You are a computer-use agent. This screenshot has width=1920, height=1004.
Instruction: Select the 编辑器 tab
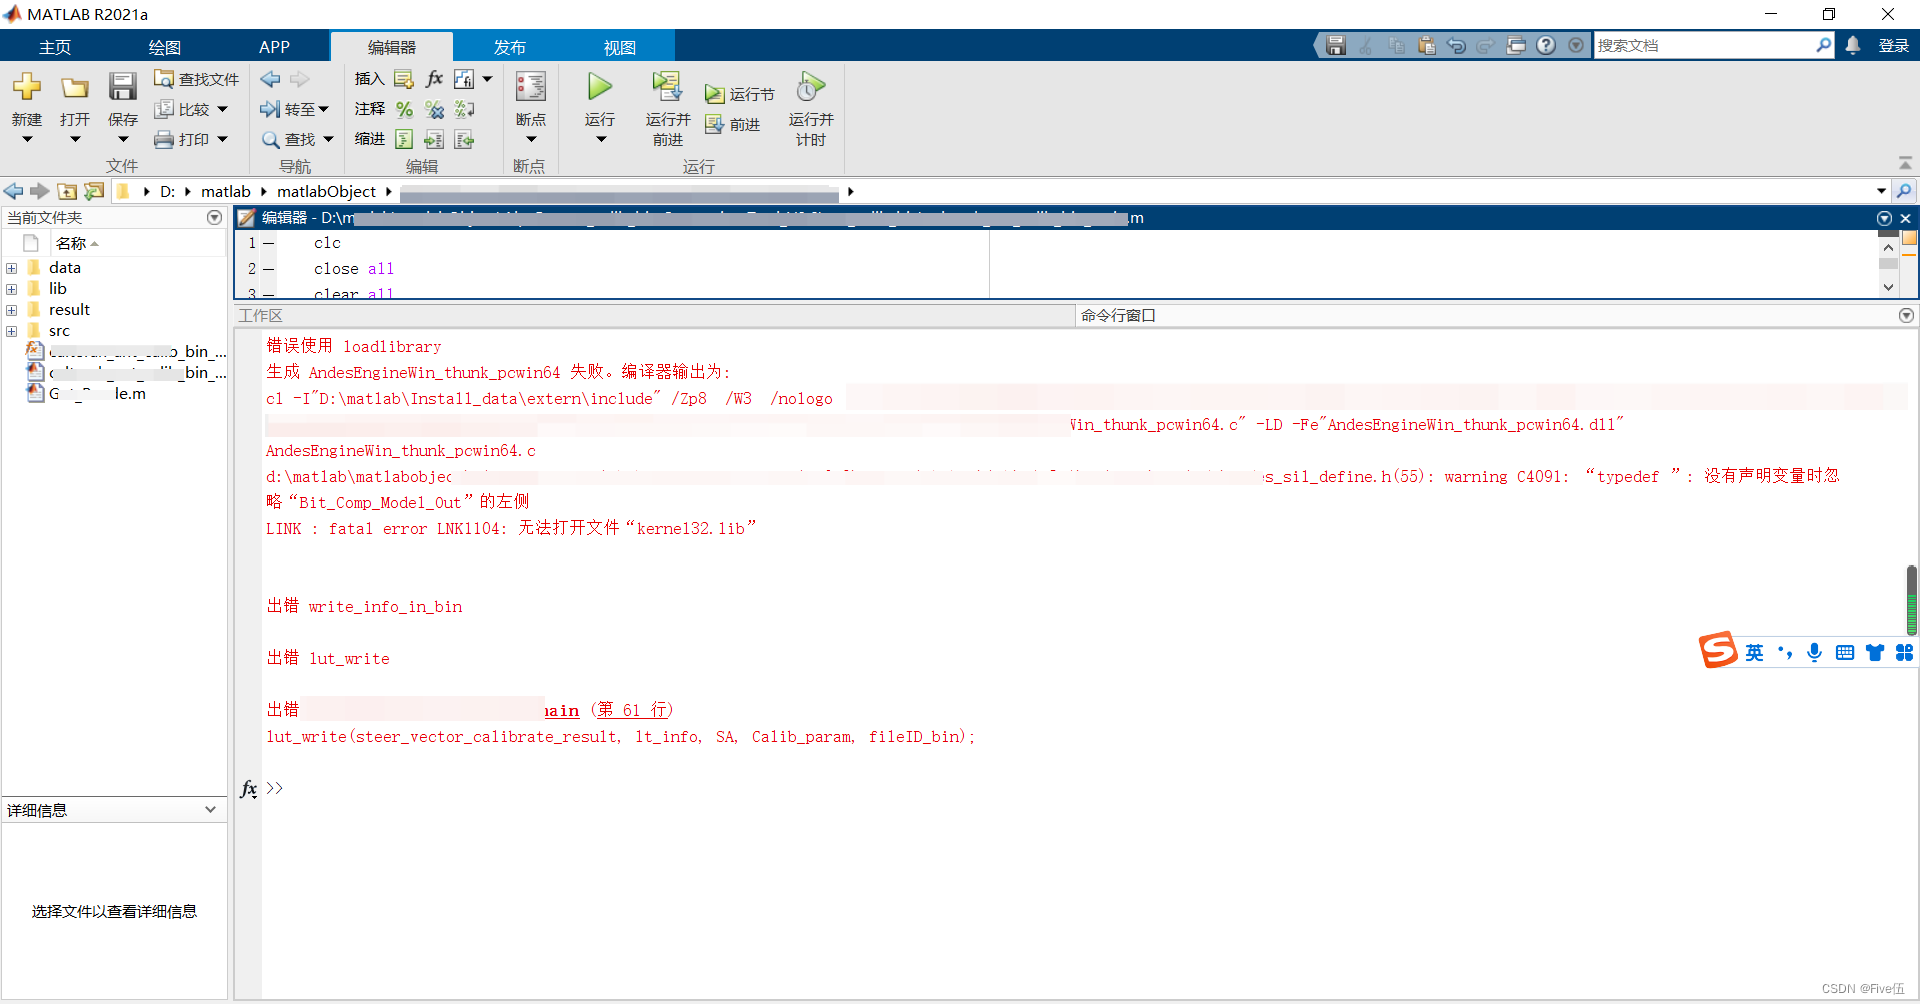click(391, 47)
